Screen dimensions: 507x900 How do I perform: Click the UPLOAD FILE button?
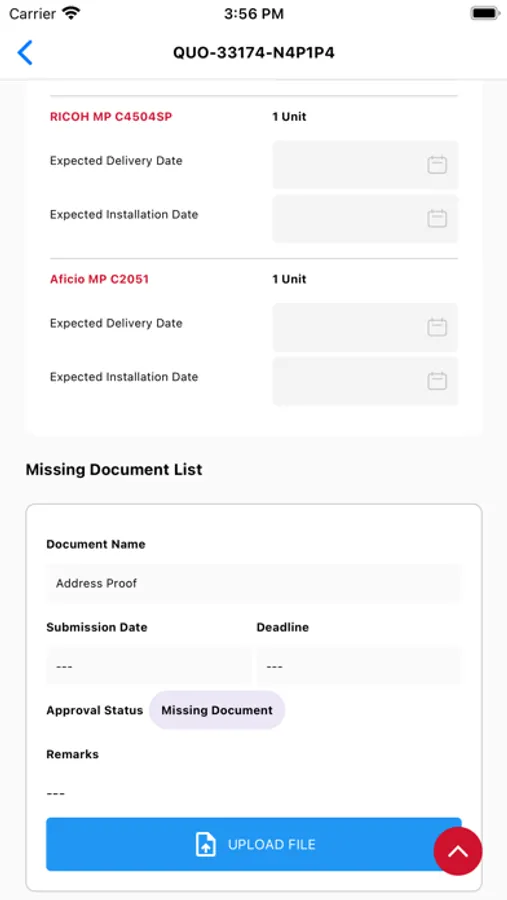click(x=254, y=844)
